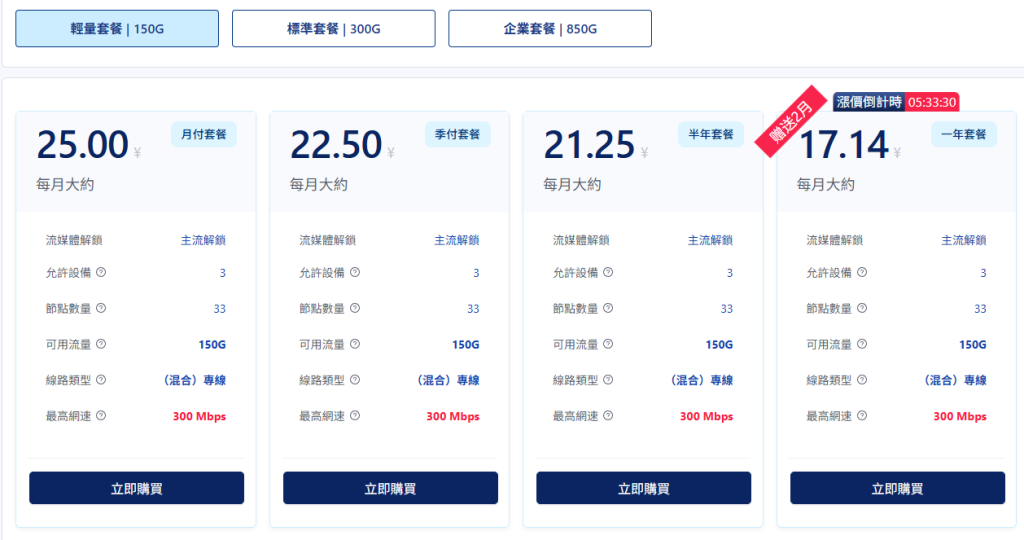Click help icon beside 允許設備 in monthly plan

101,272
